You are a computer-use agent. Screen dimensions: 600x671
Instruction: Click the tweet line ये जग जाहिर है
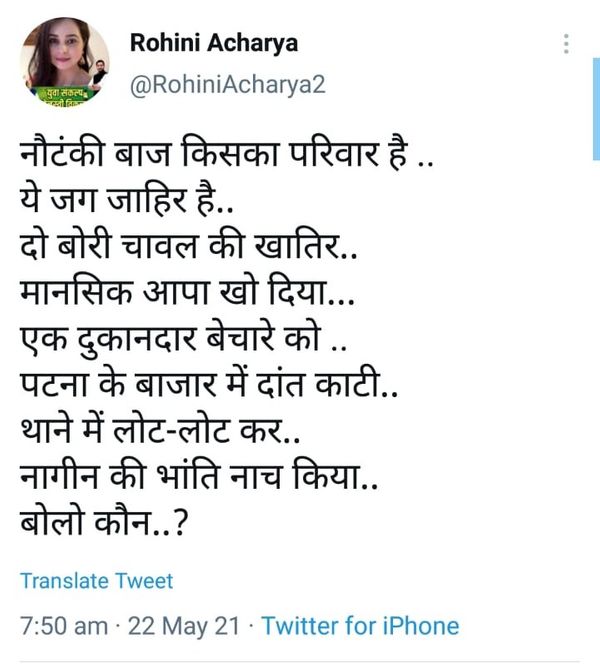[127, 200]
